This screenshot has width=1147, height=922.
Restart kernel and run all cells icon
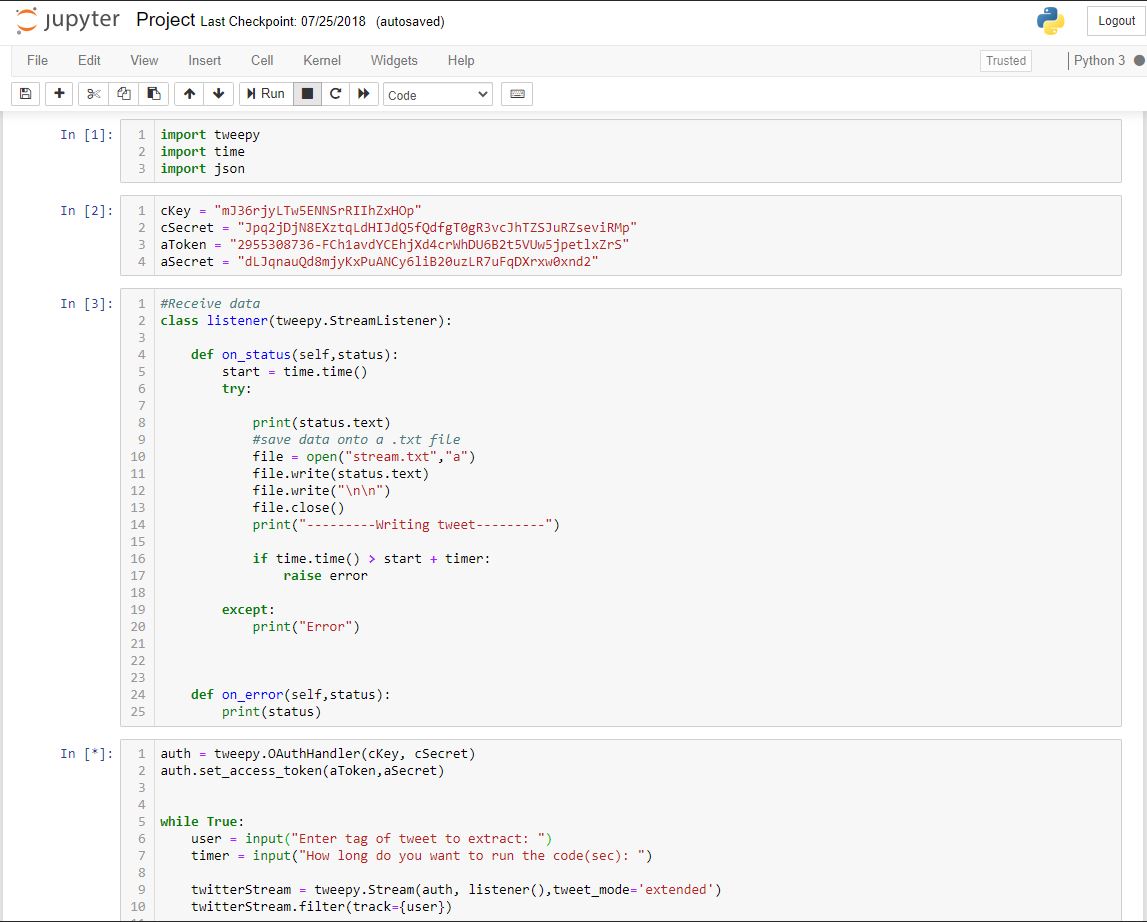click(x=364, y=94)
